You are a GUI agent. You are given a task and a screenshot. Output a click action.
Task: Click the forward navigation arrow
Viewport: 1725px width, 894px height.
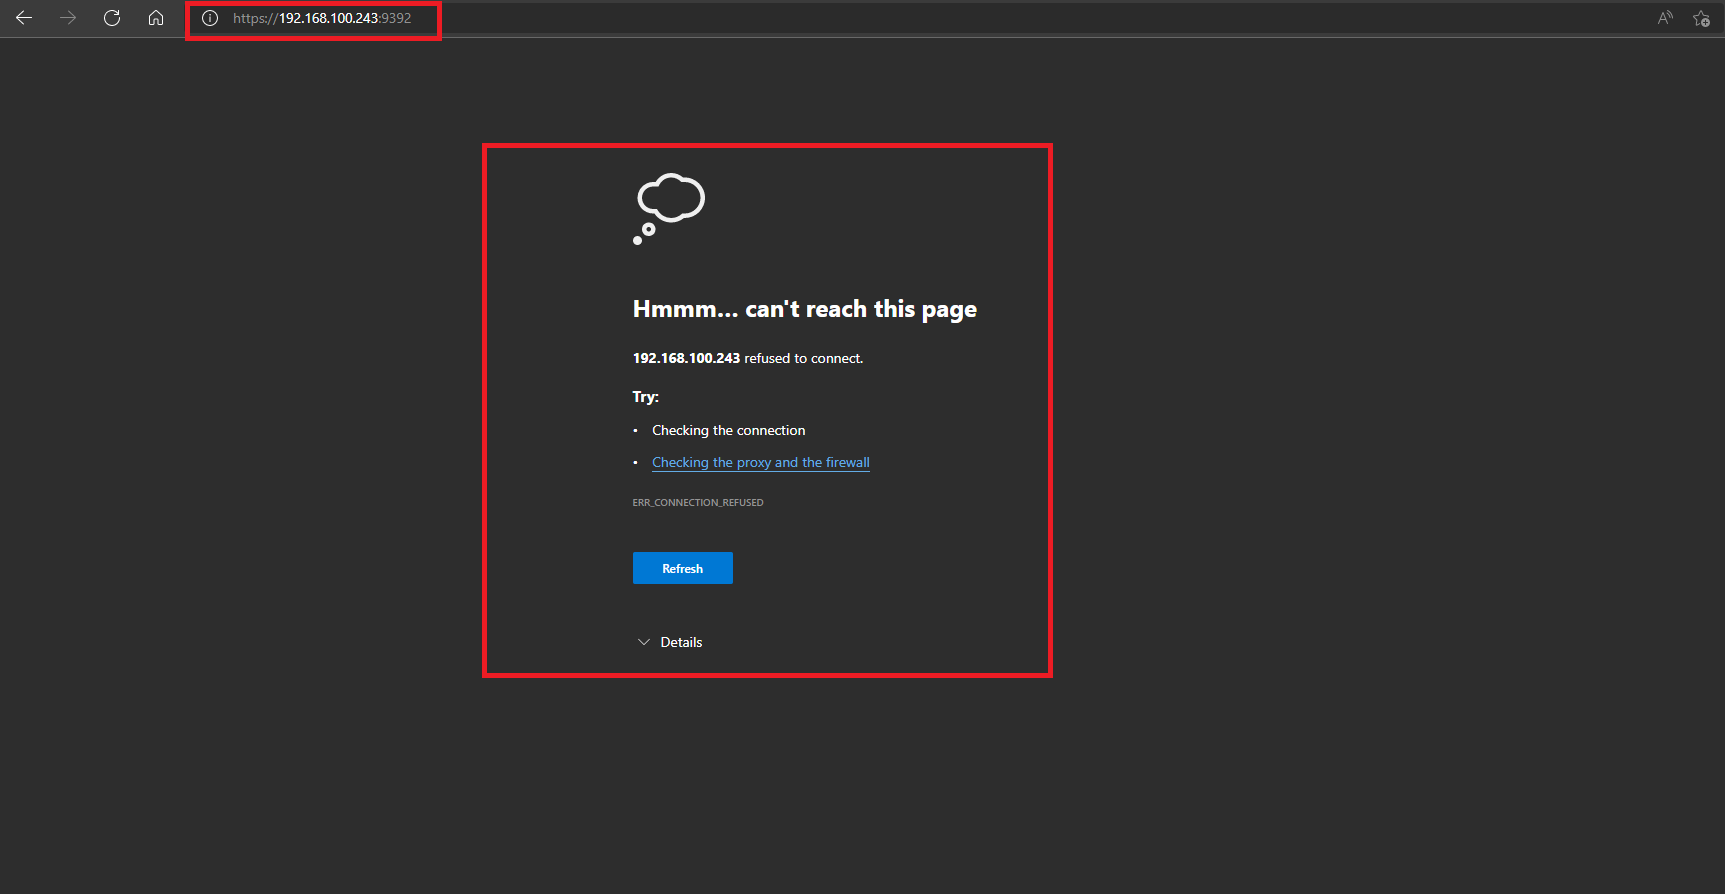click(x=68, y=18)
